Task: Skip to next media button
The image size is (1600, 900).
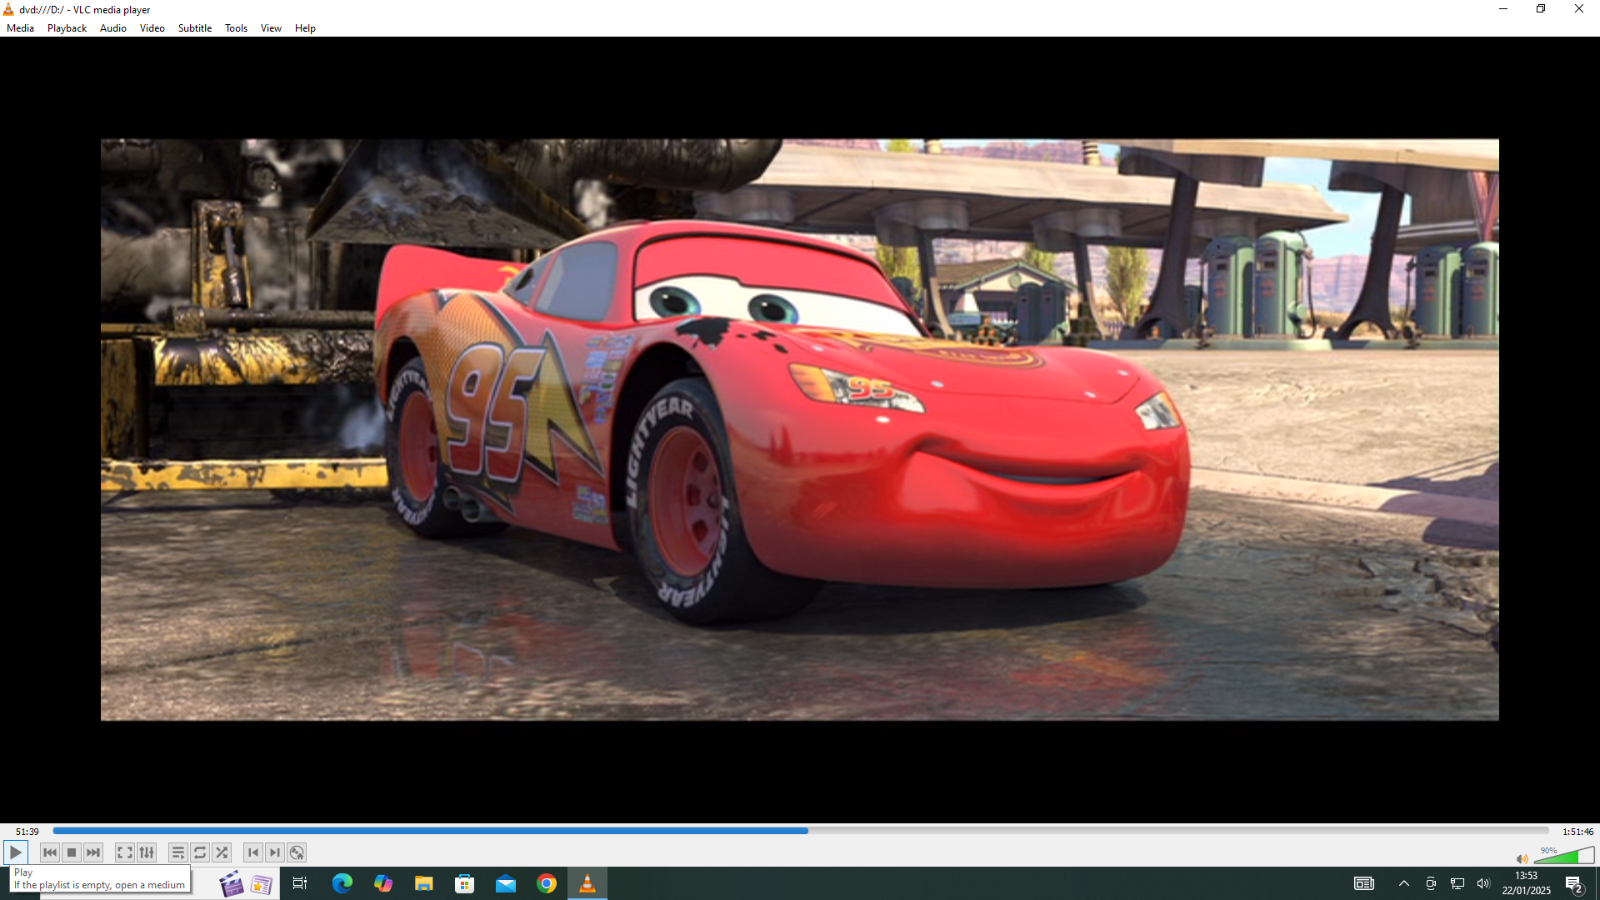Action: pyautogui.click(x=94, y=853)
